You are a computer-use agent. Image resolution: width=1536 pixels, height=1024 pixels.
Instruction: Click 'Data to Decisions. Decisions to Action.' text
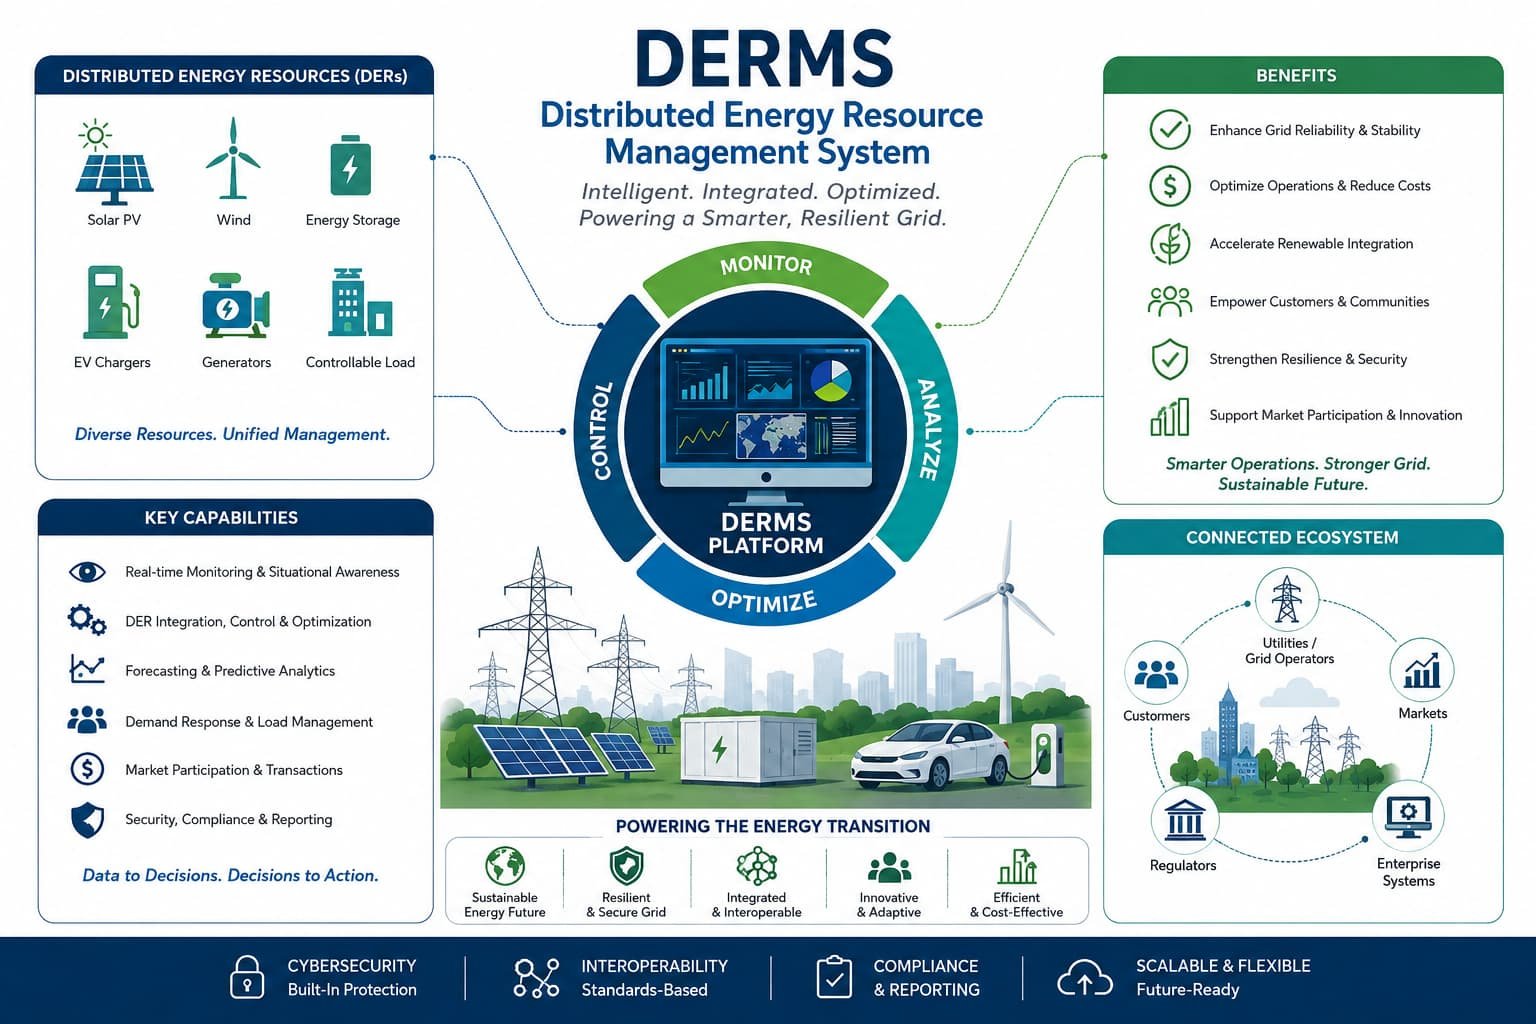[x=230, y=875]
